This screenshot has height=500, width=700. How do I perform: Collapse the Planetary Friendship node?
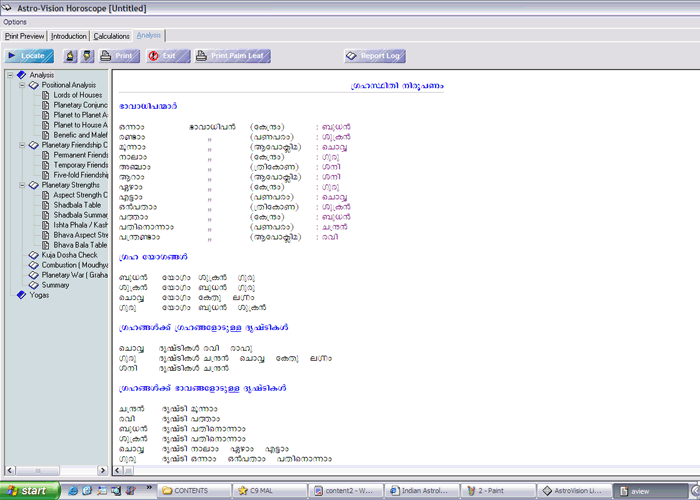click(22, 145)
